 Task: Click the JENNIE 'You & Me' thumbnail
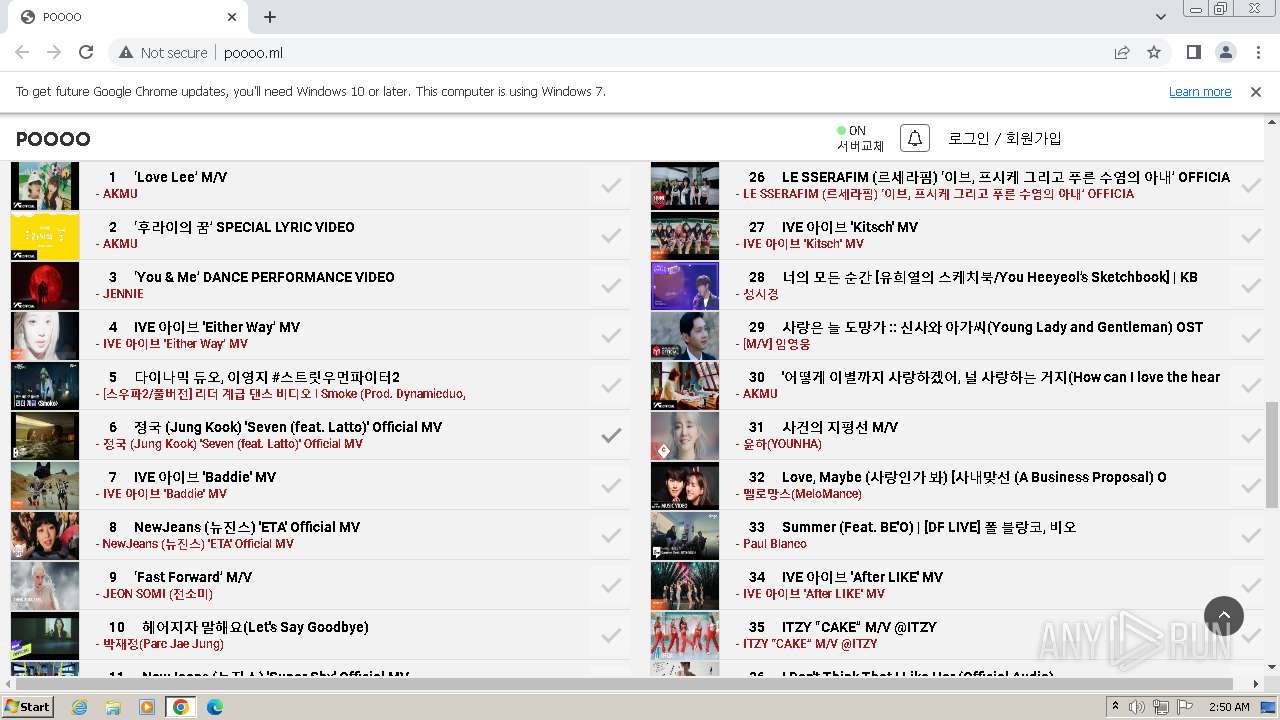[45, 285]
